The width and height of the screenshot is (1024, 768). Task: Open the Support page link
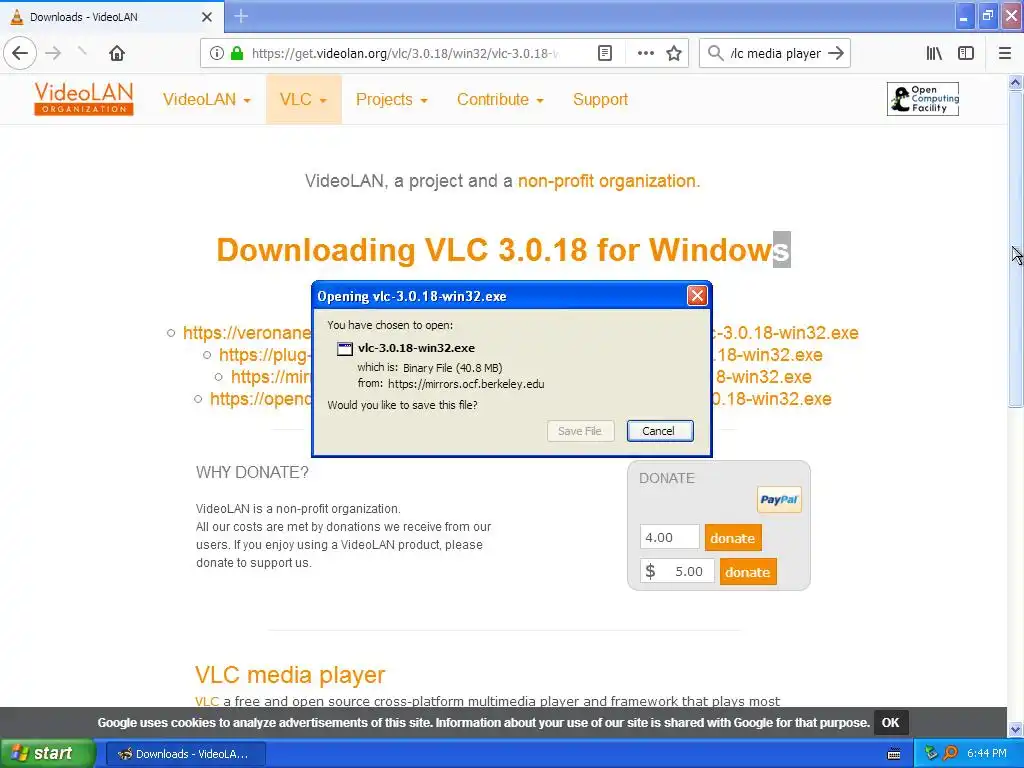point(600,99)
